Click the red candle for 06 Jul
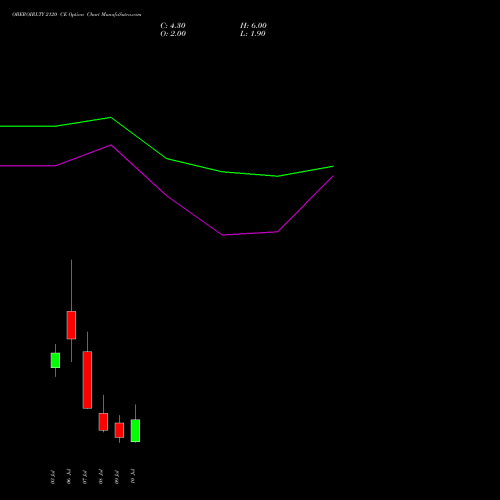 coord(71,325)
